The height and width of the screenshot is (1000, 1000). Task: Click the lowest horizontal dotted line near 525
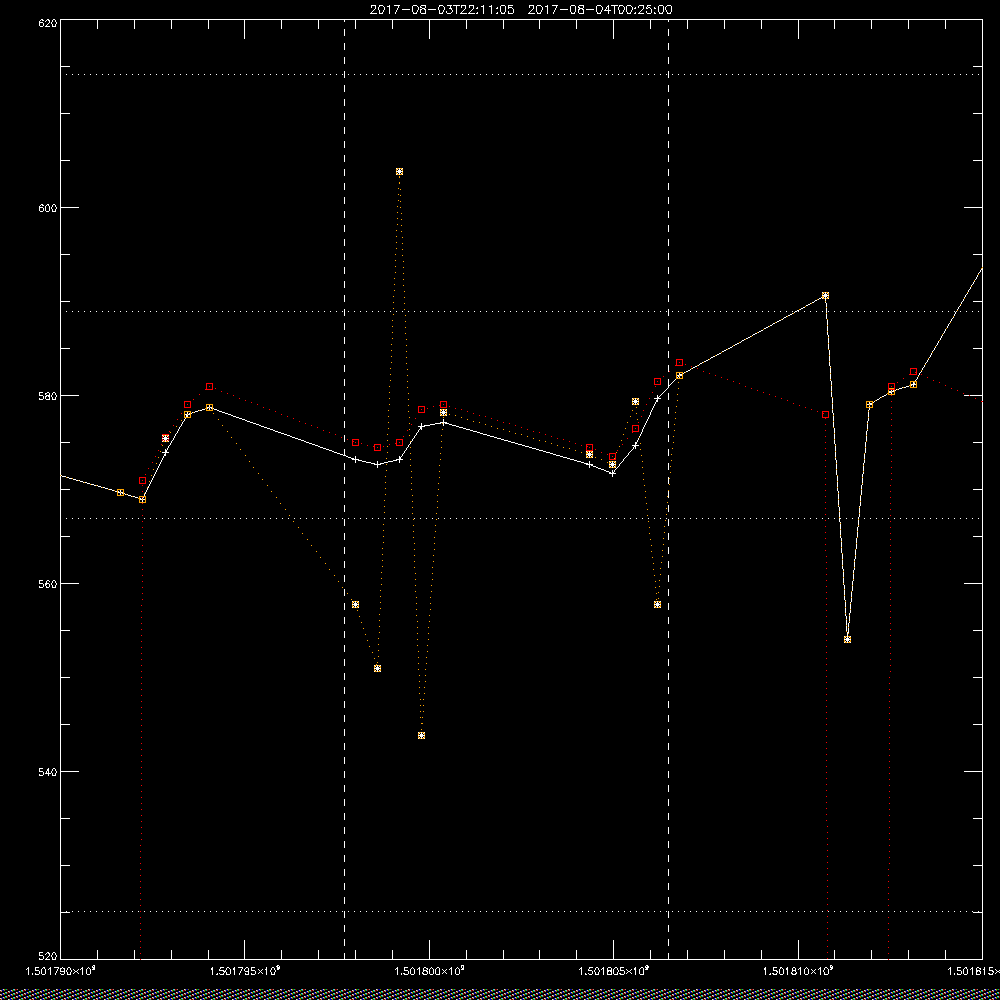click(521, 912)
